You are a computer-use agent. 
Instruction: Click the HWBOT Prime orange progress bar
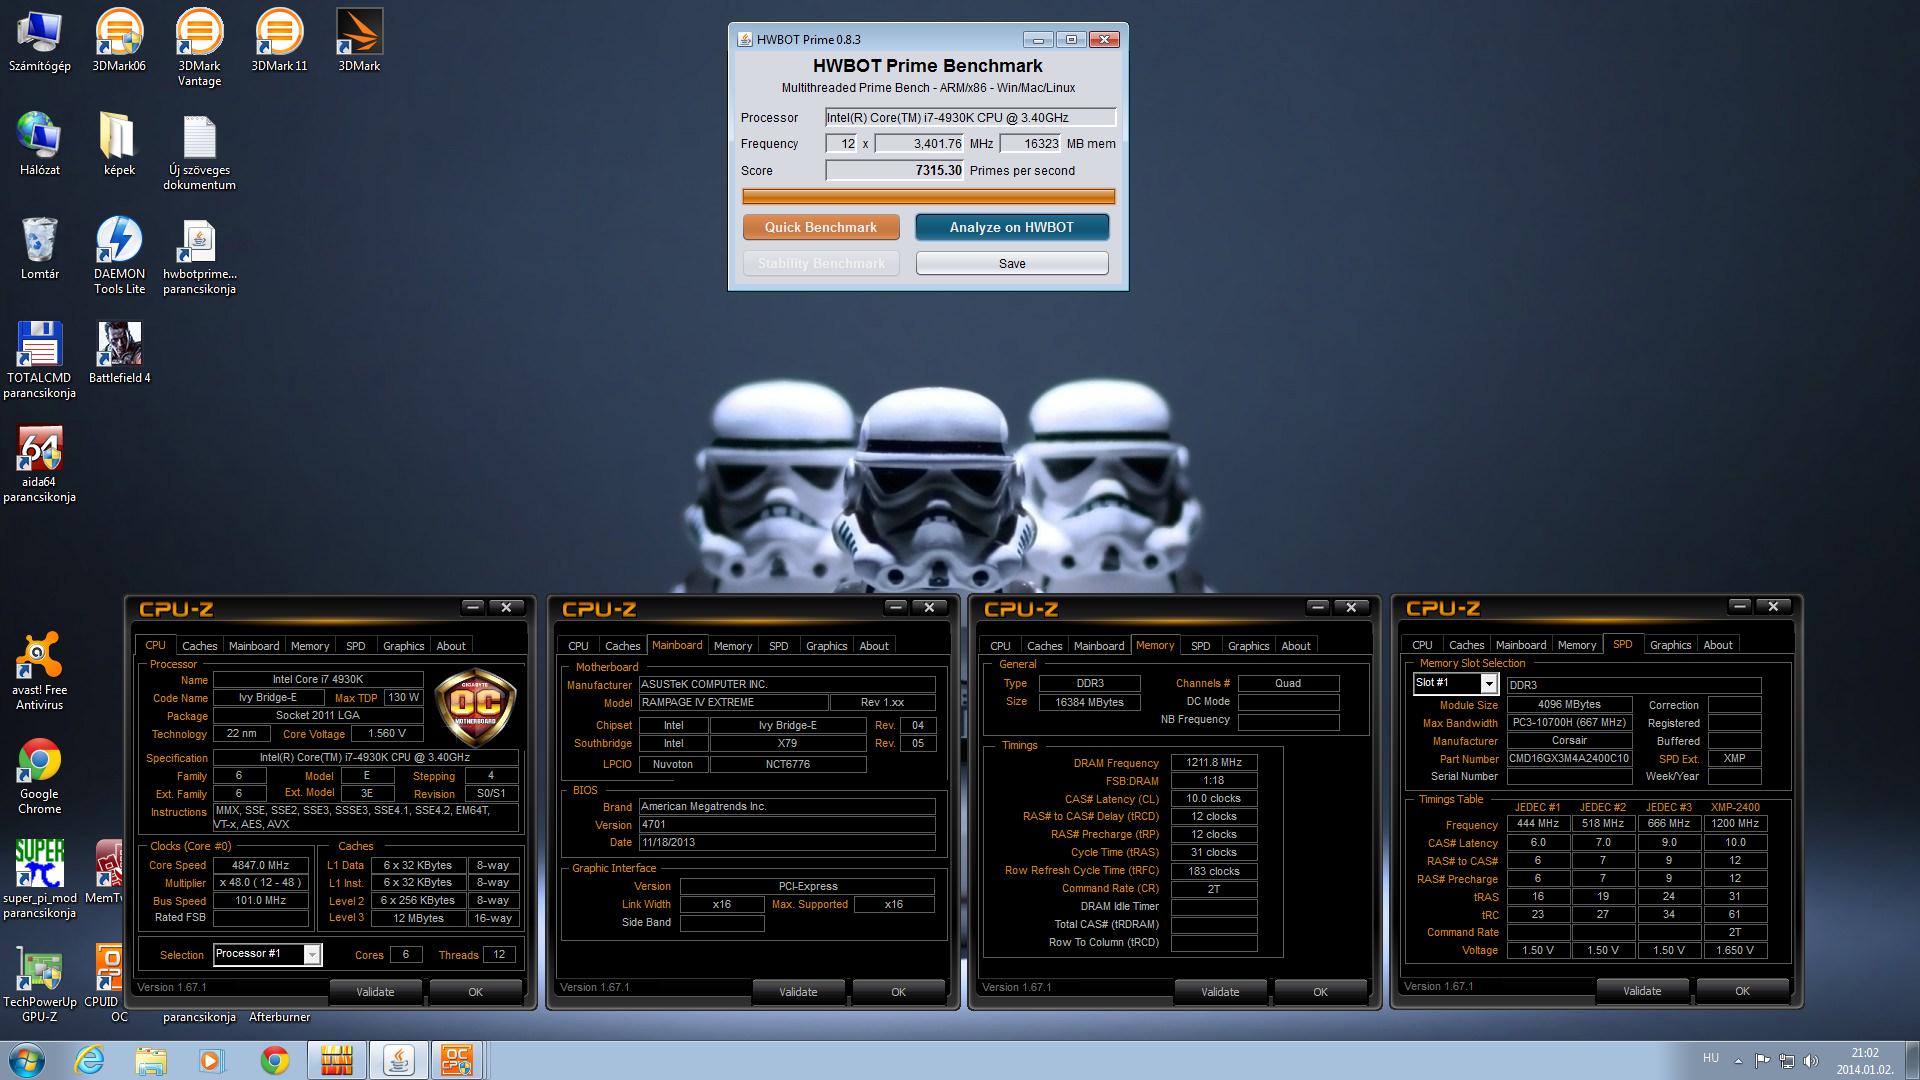coord(928,197)
